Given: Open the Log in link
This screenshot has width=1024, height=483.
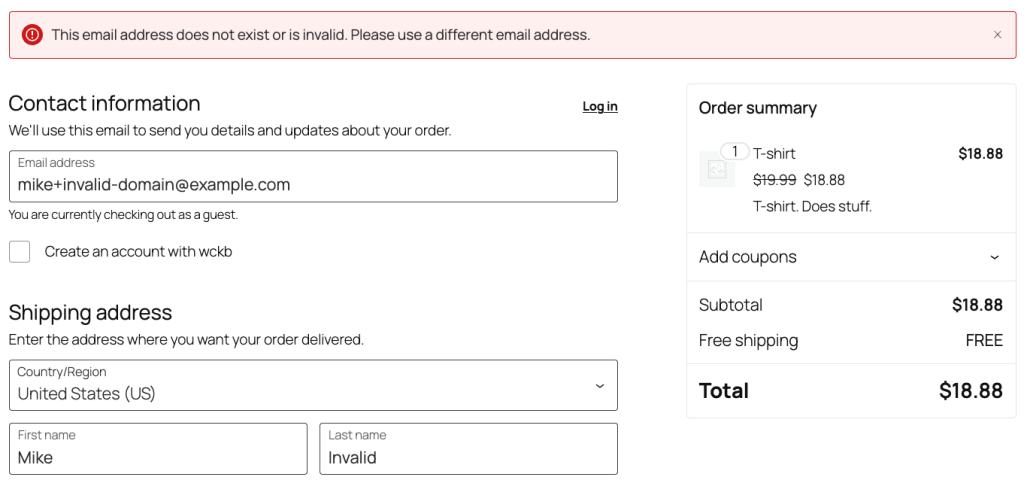Looking at the screenshot, I should point(599,106).
